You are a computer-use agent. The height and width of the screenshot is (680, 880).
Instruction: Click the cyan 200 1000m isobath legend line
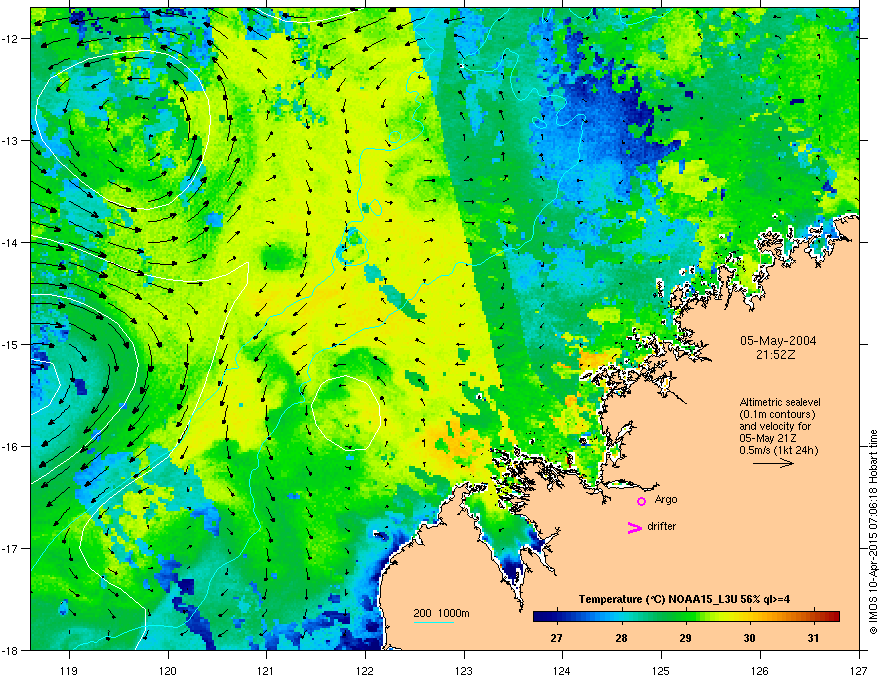(x=433, y=622)
